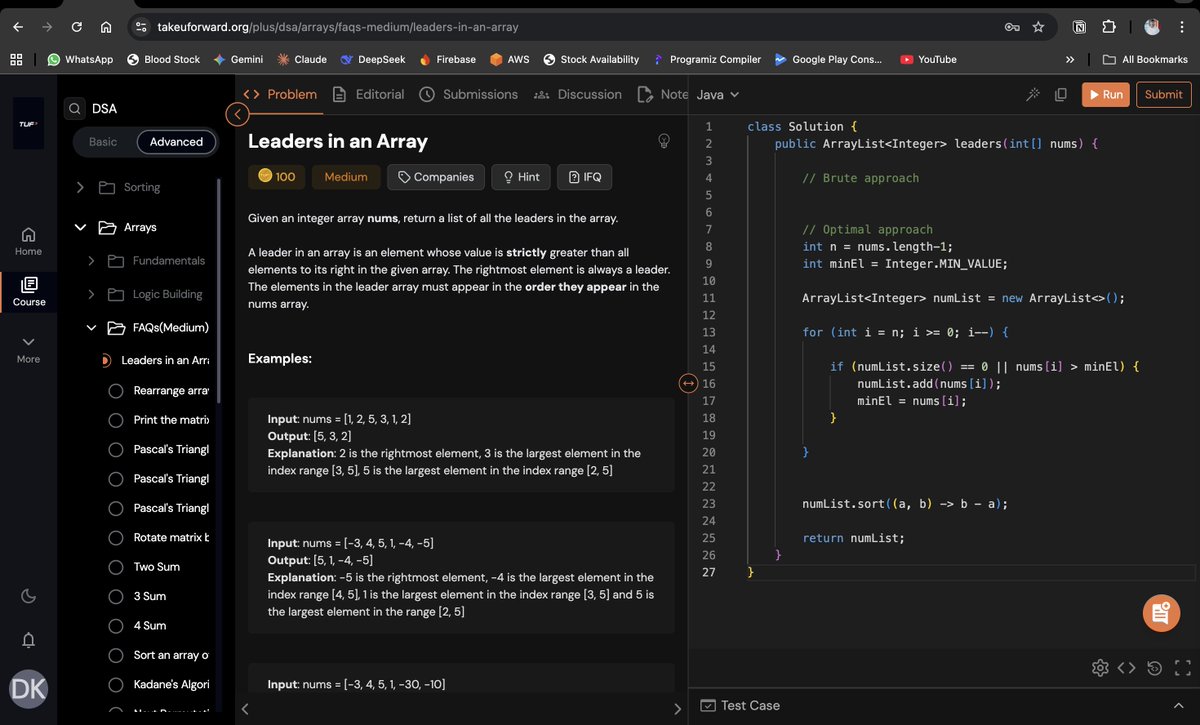Image resolution: width=1200 pixels, height=725 pixels.
Task: Toggle the 3 Sum status circle
Action: click(115, 596)
